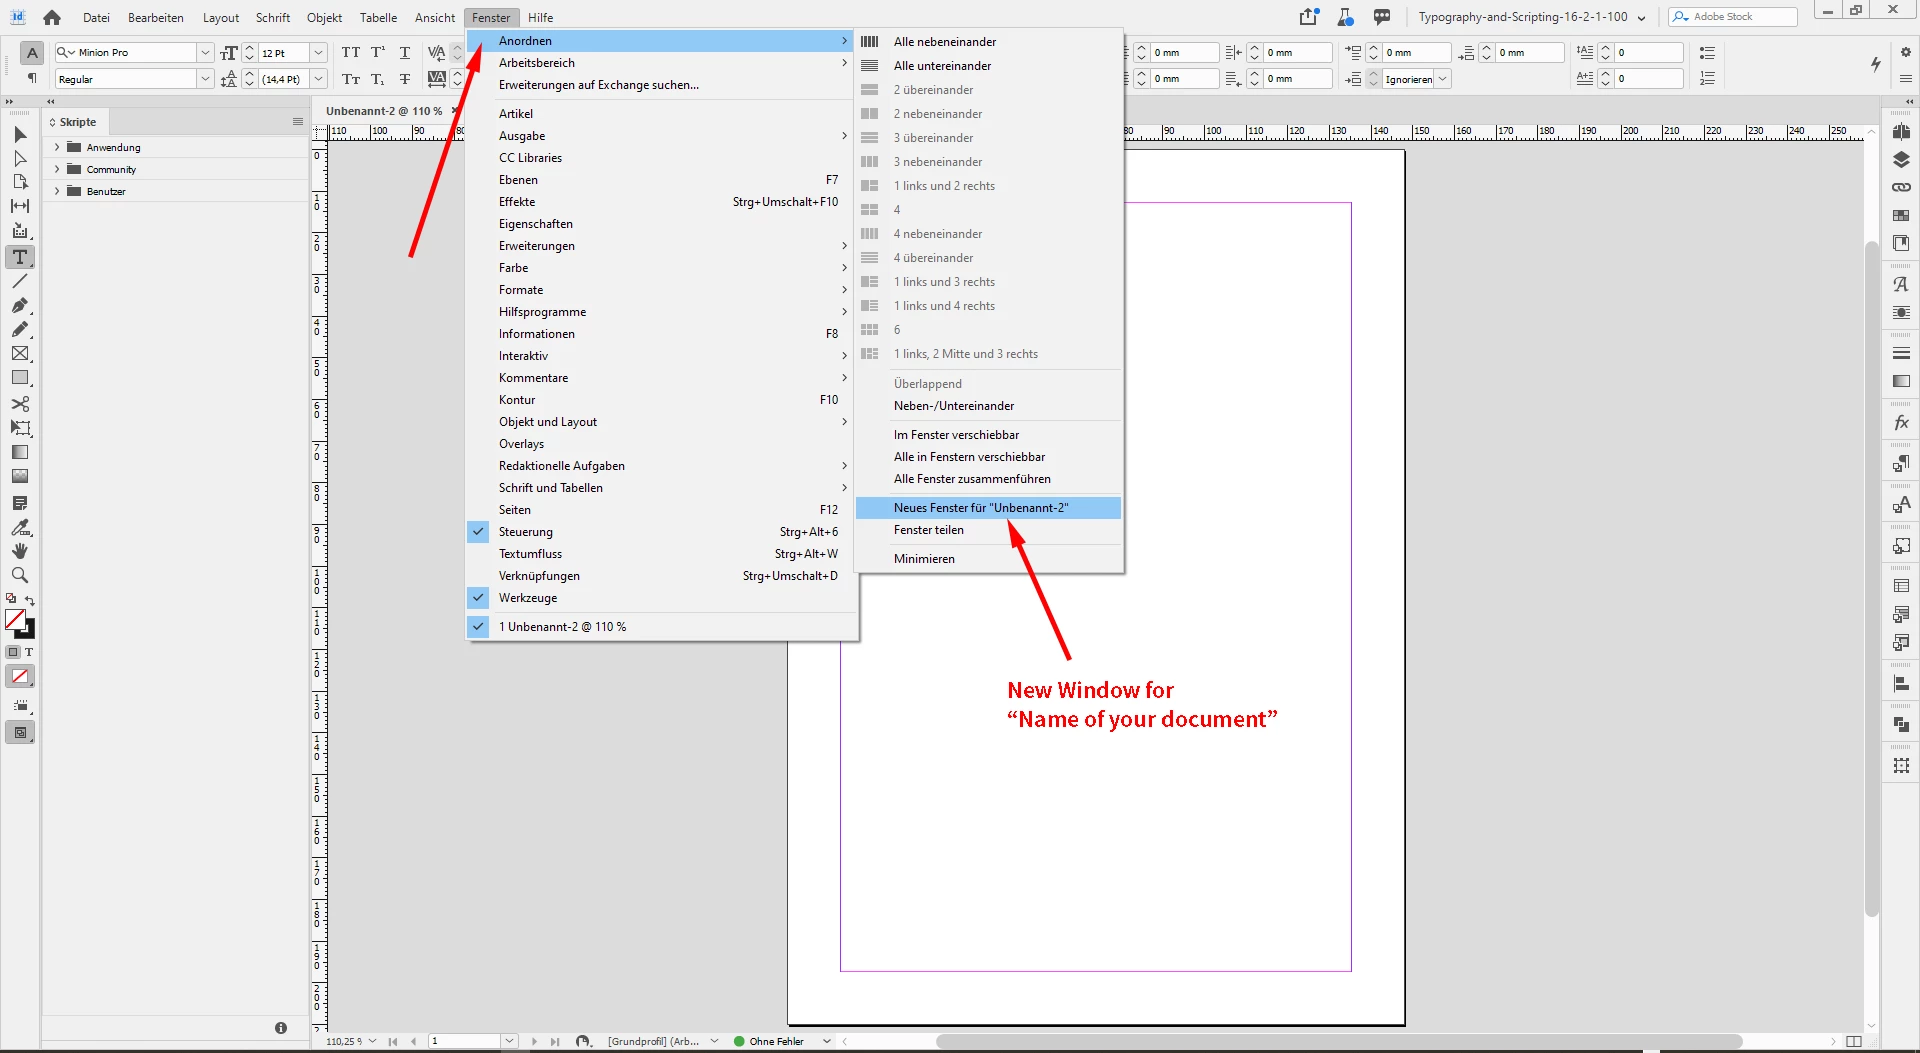Click Erweiterungen auf Exchange suchen
This screenshot has width=1920, height=1053.
(662, 85)
